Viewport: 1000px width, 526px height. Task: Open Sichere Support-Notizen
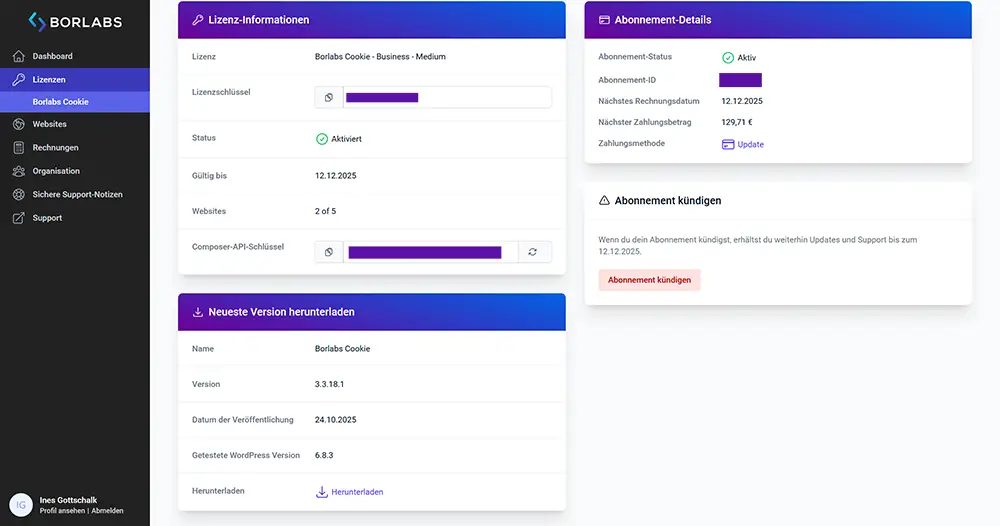click(x=75, y=194)
